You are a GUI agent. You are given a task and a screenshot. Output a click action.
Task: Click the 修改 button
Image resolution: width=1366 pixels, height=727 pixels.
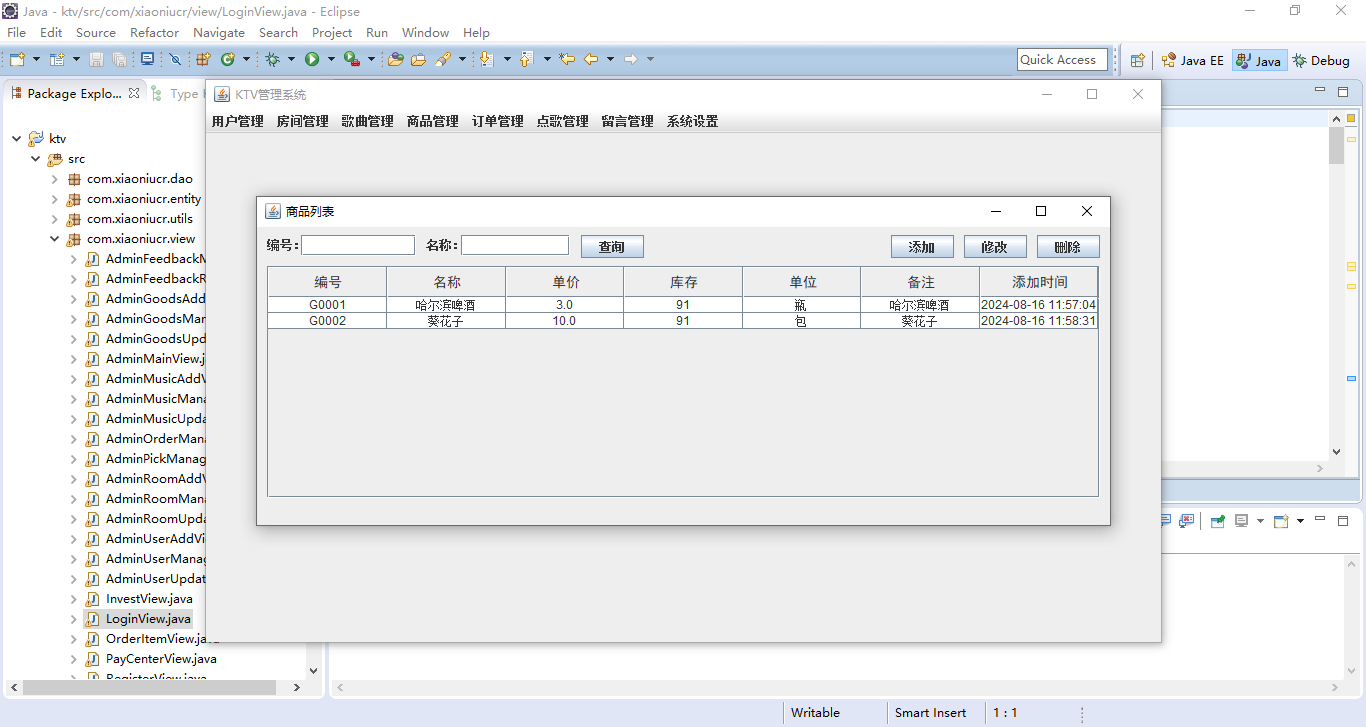point(994,247)
